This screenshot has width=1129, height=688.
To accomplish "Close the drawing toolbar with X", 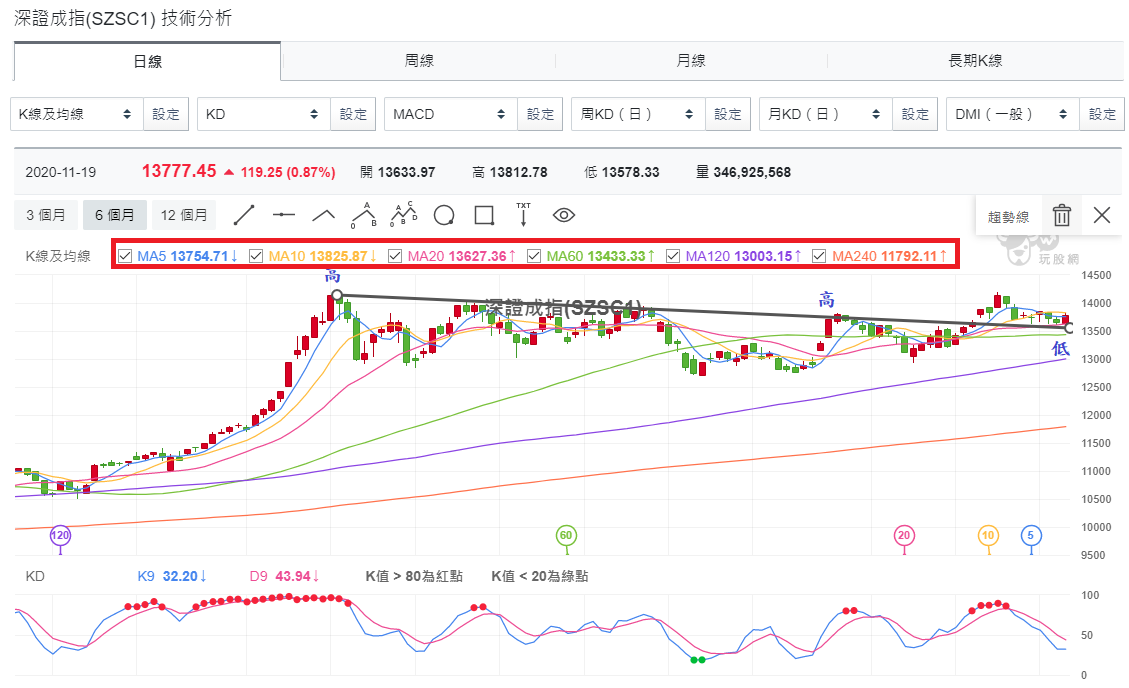I will tap(1101, 214).
